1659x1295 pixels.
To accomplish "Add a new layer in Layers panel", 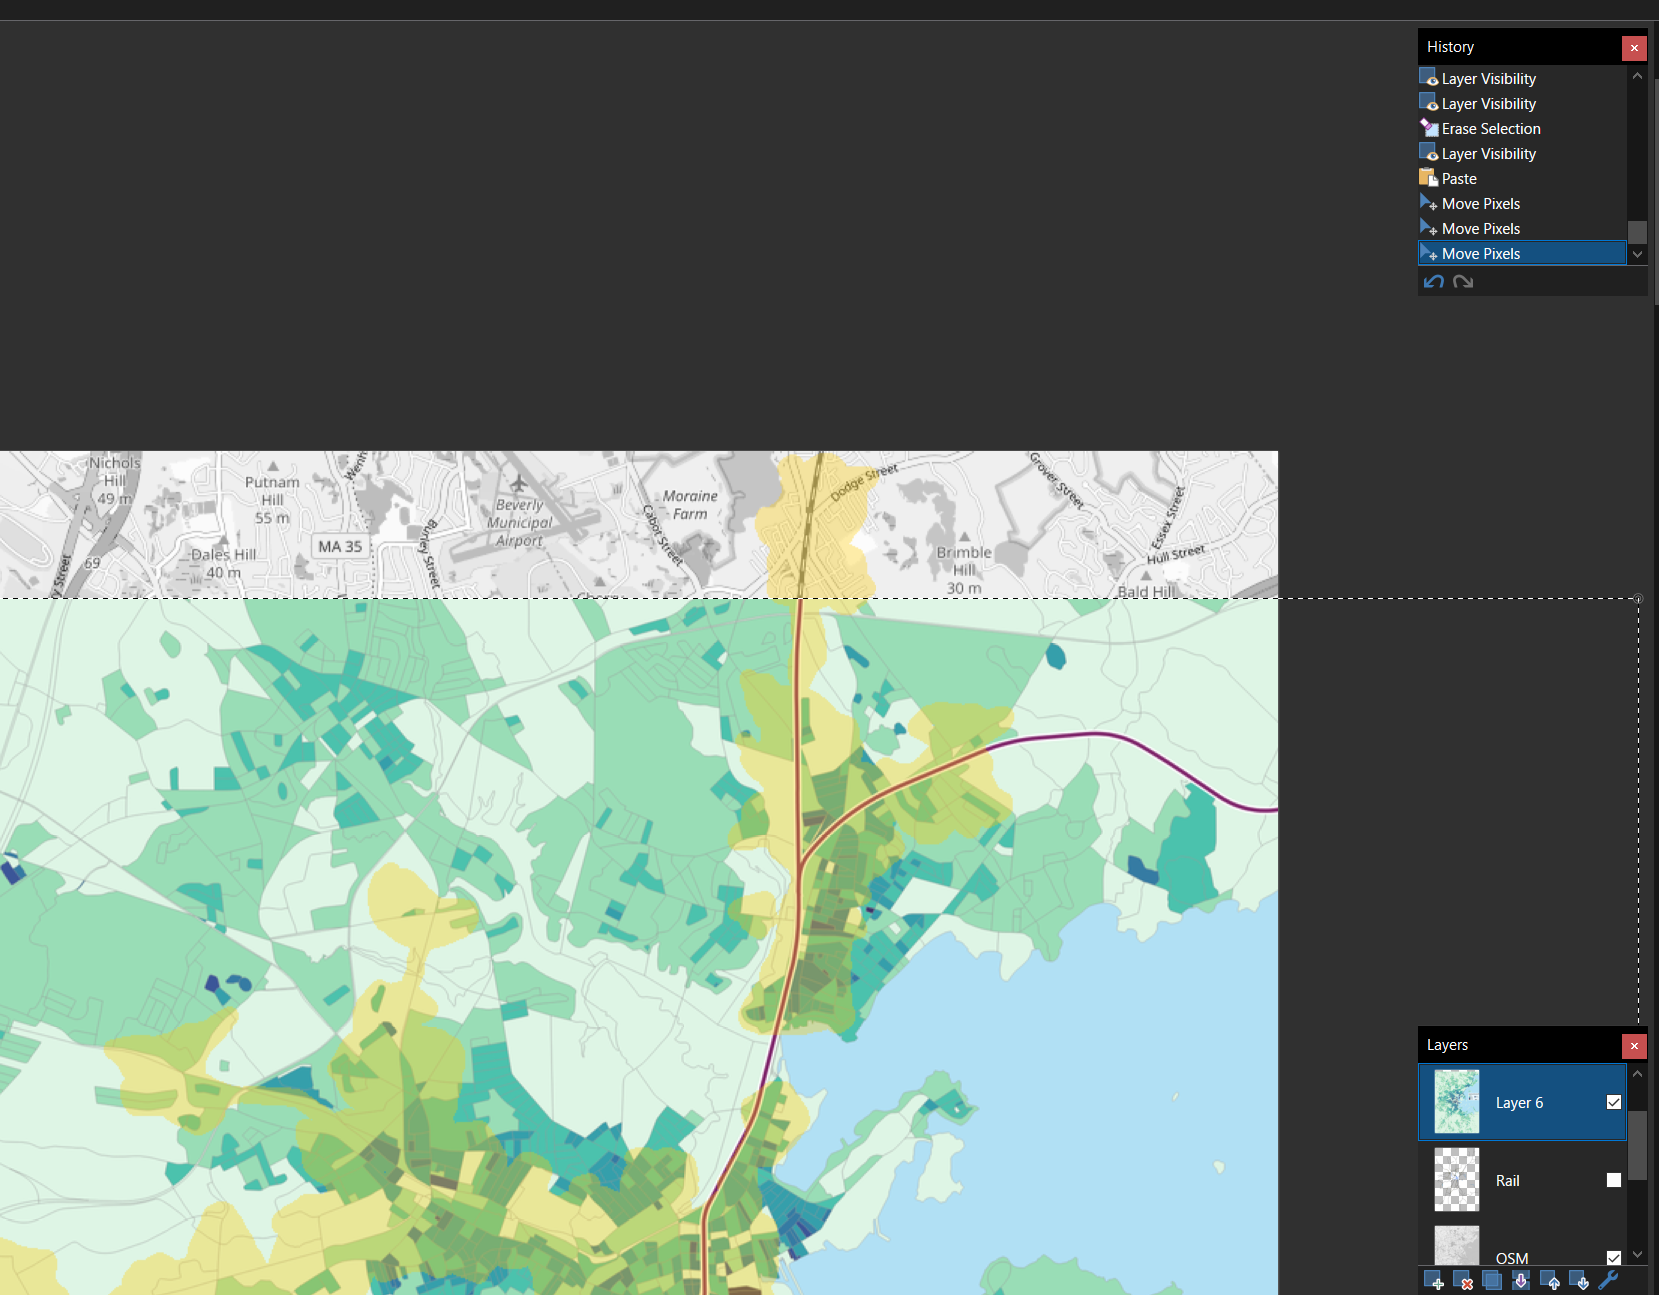I will [1433, 1281].
